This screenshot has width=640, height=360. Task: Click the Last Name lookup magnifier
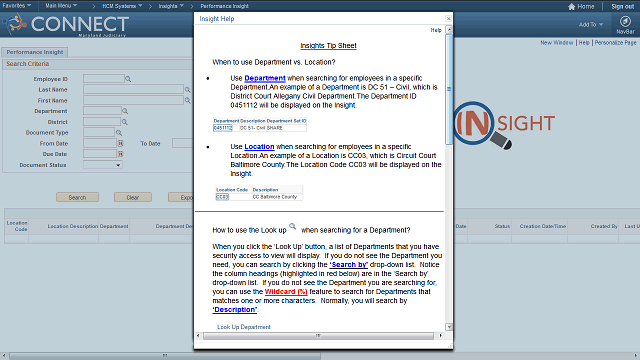pyautogui.click(x=187, y=89)
